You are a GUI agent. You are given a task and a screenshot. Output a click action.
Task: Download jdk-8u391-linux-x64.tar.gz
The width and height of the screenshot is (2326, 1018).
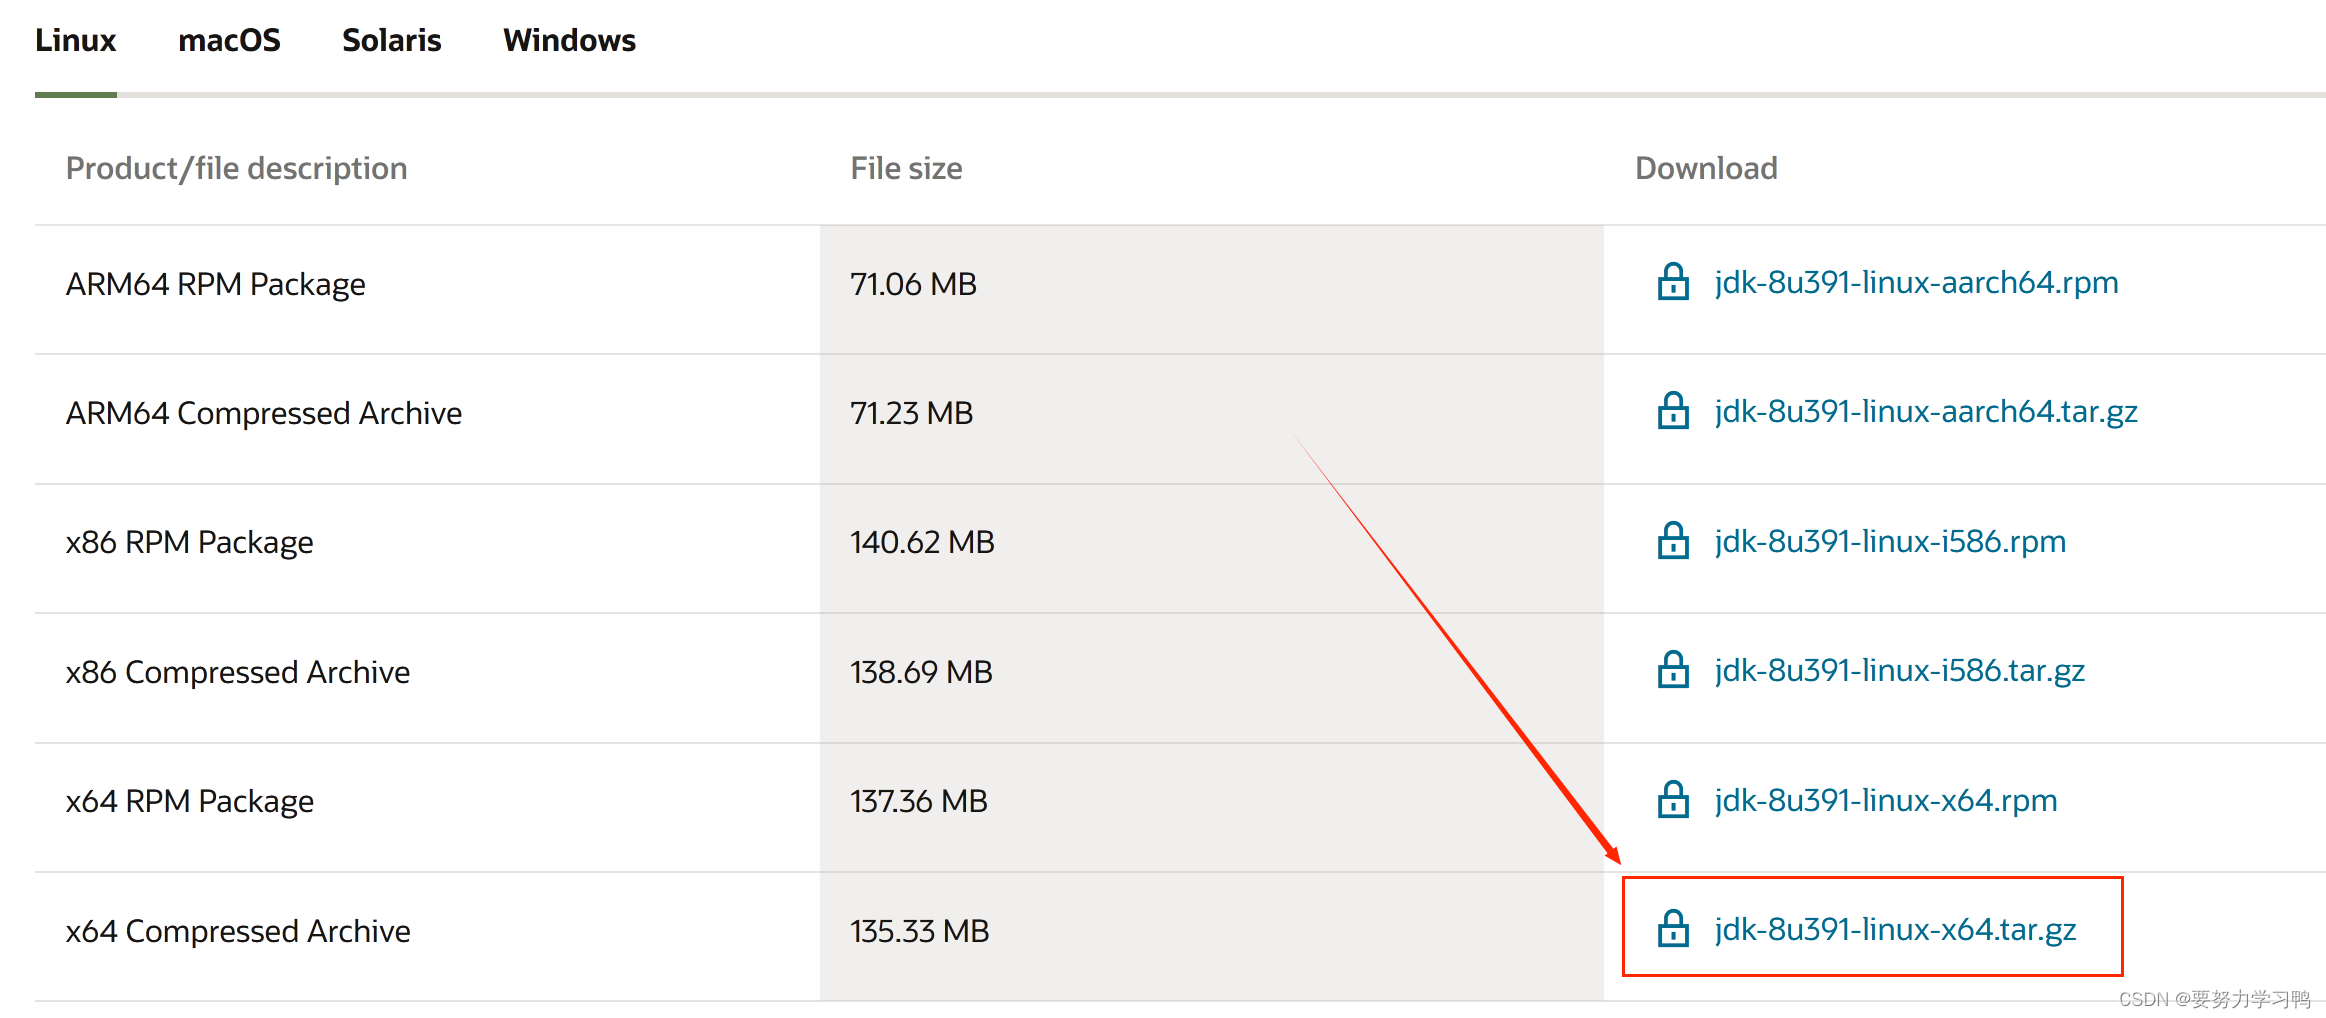1895,930
